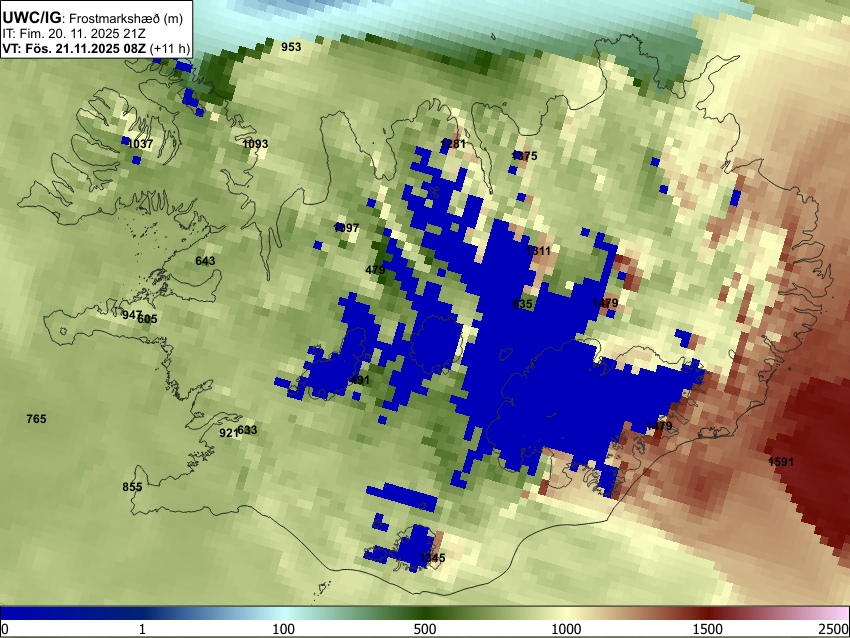Image resolution: width=850 pixels, height=638 pixels.
Task: Click the map value 1591
Action: (x=781, y=462)
